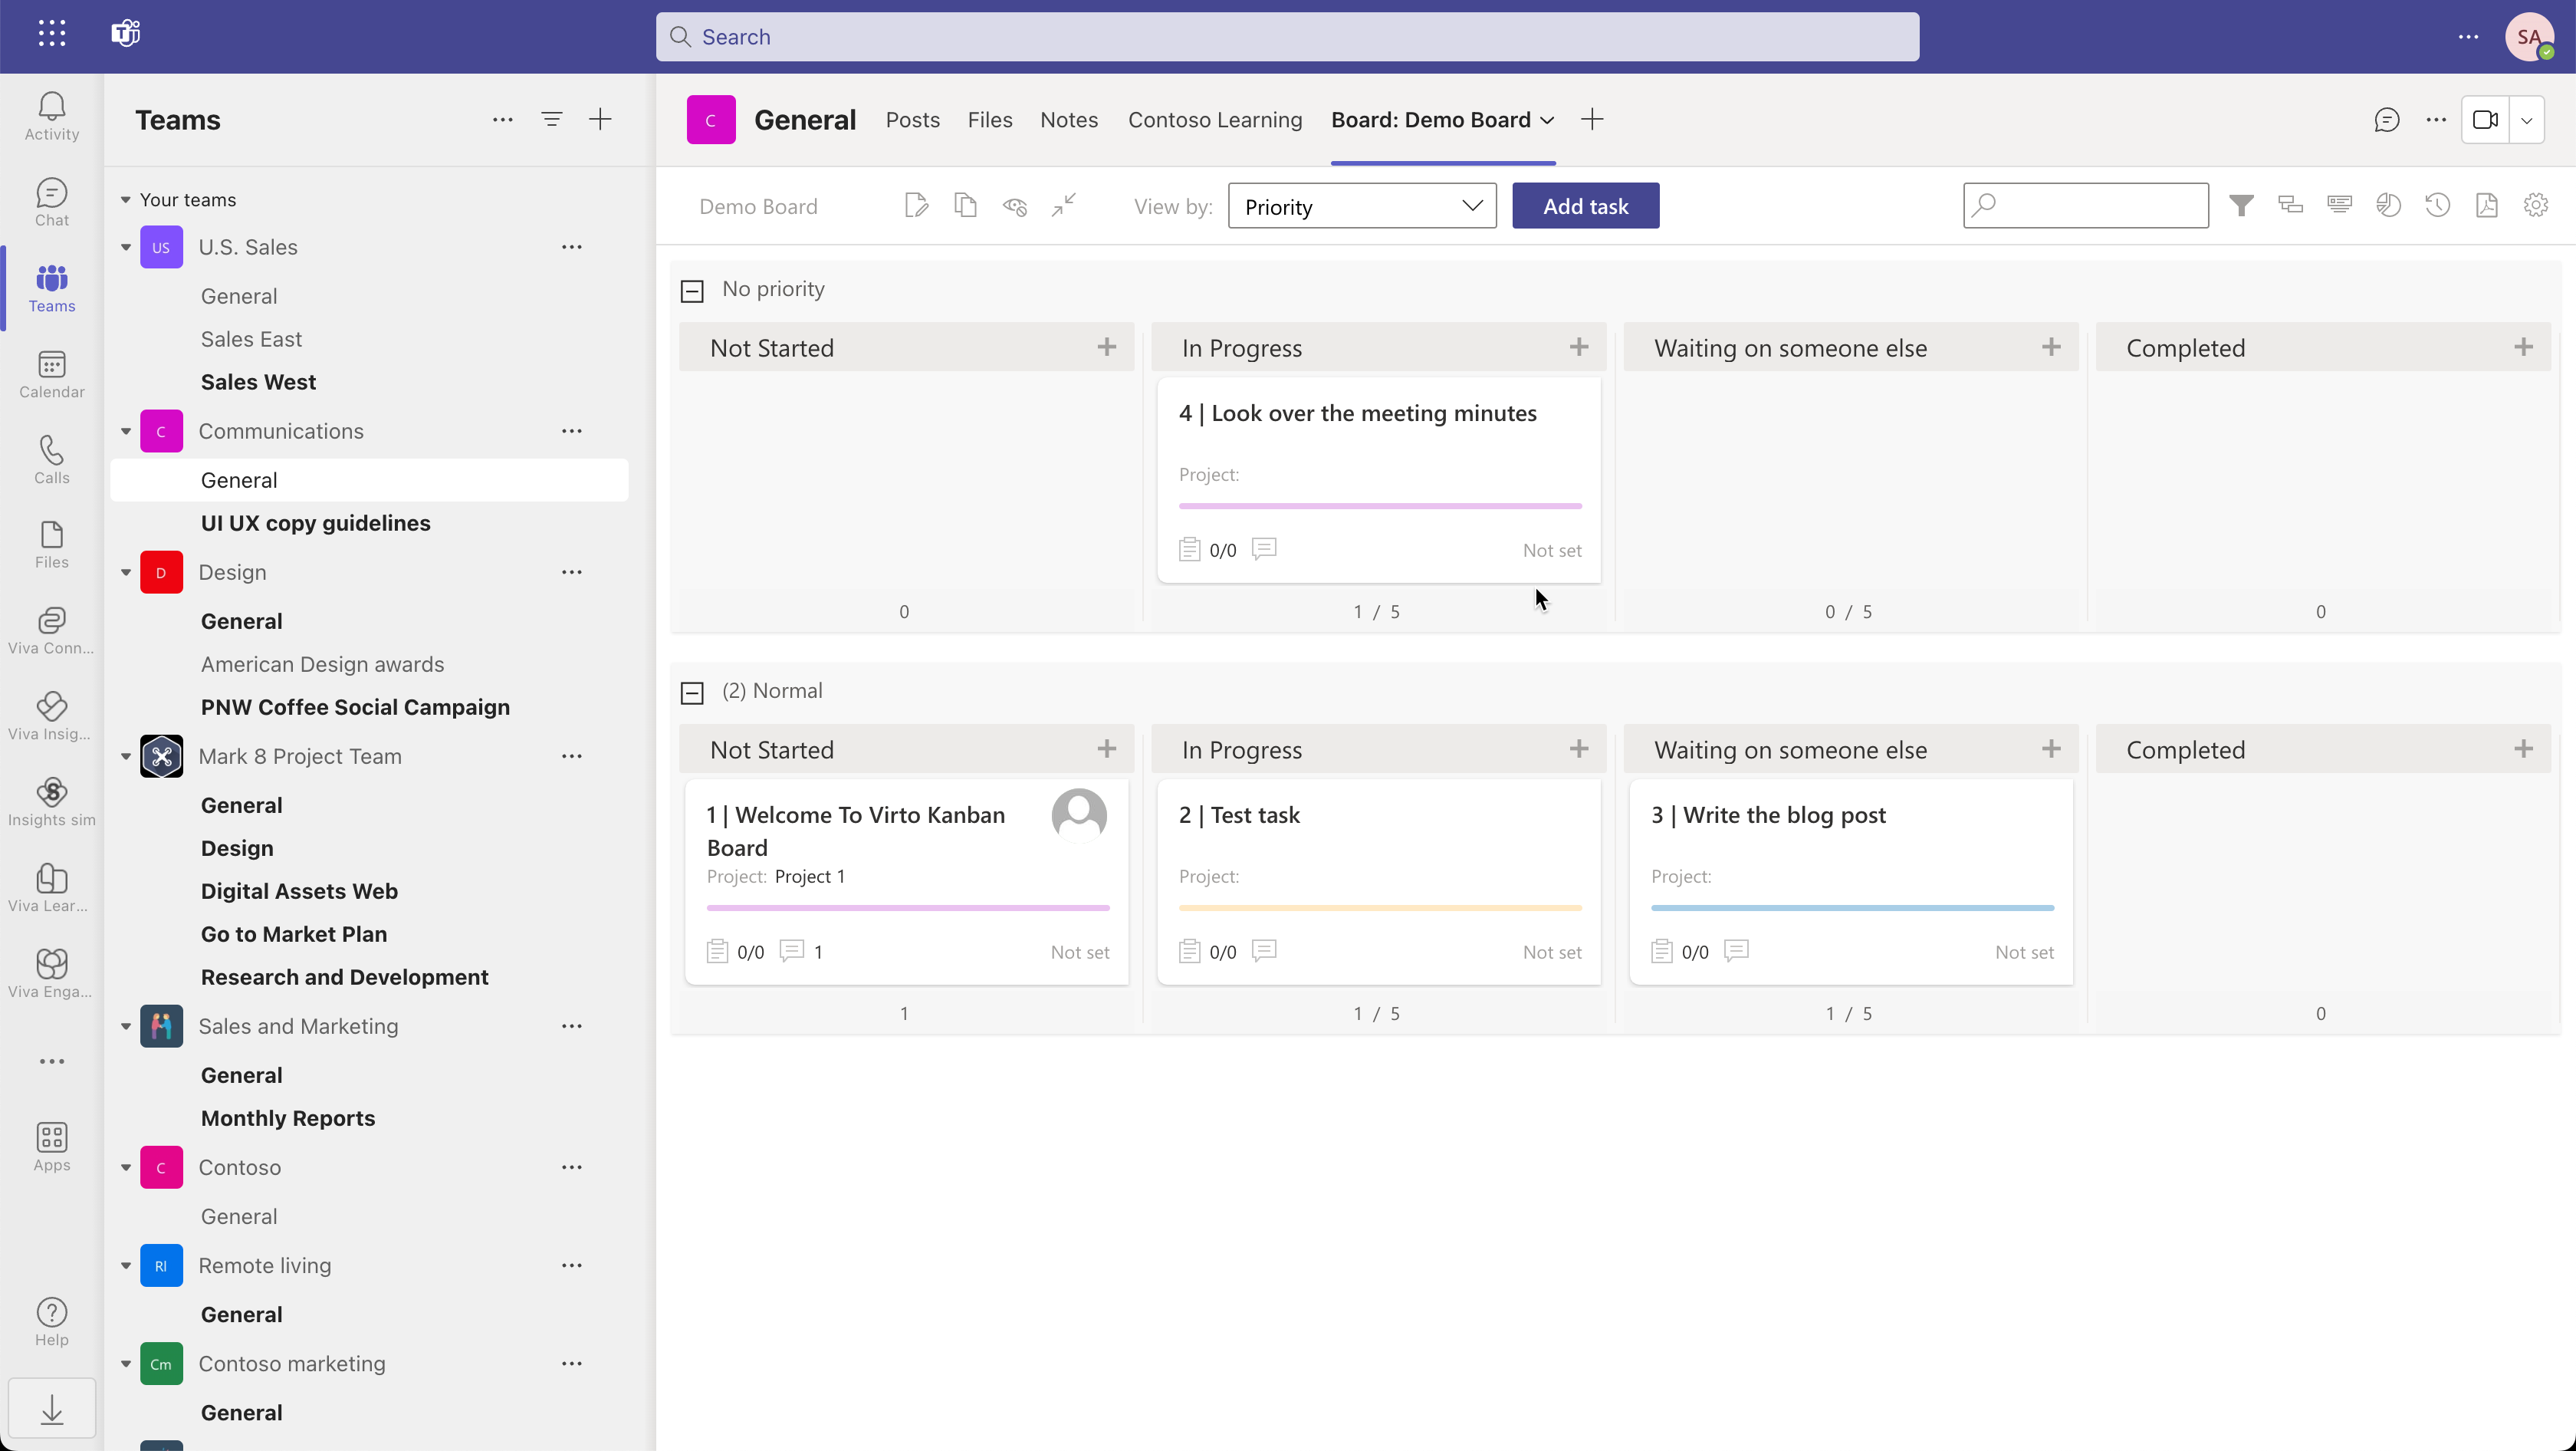Viewport: 2576px width, 1451px height.
Task: Collapse the Sales and Marketing team
Action: point(126,1026)
